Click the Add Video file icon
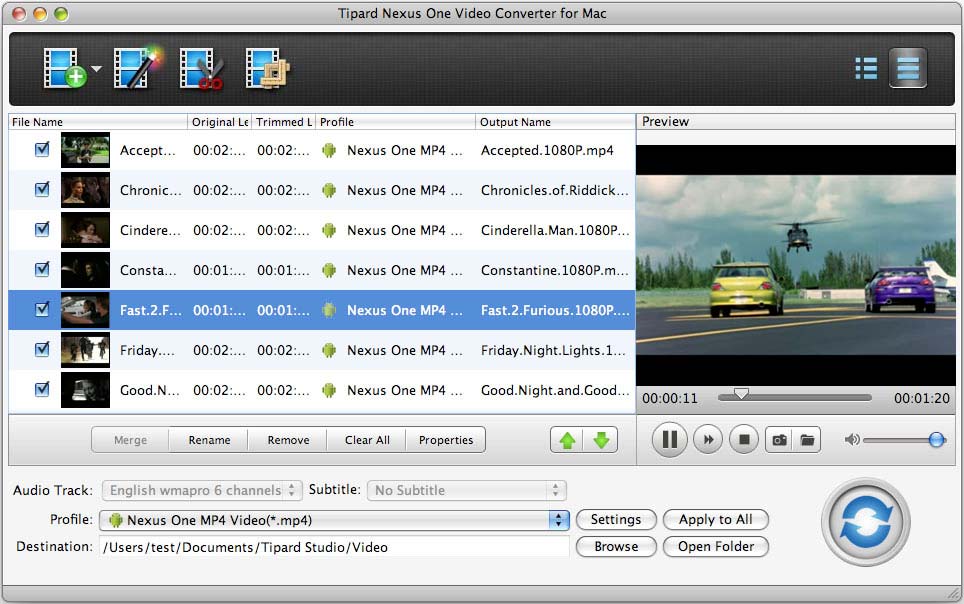964x604 pixels. 64,68
